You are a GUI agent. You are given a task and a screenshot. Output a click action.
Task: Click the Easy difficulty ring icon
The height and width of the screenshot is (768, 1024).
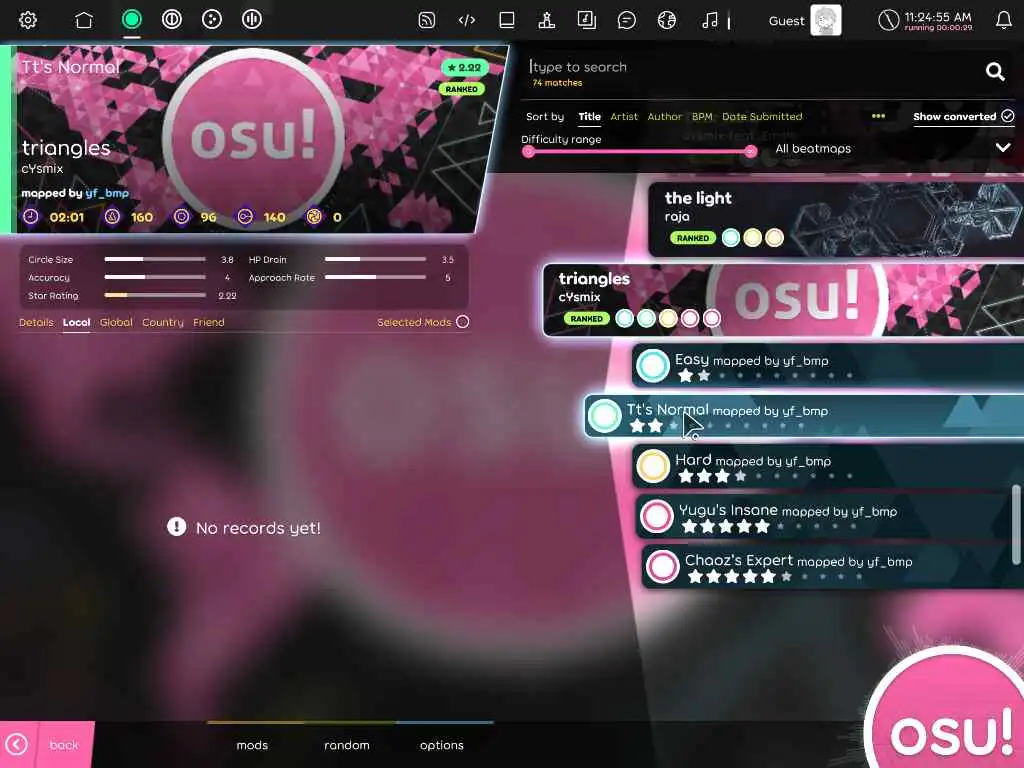(653, 366)
